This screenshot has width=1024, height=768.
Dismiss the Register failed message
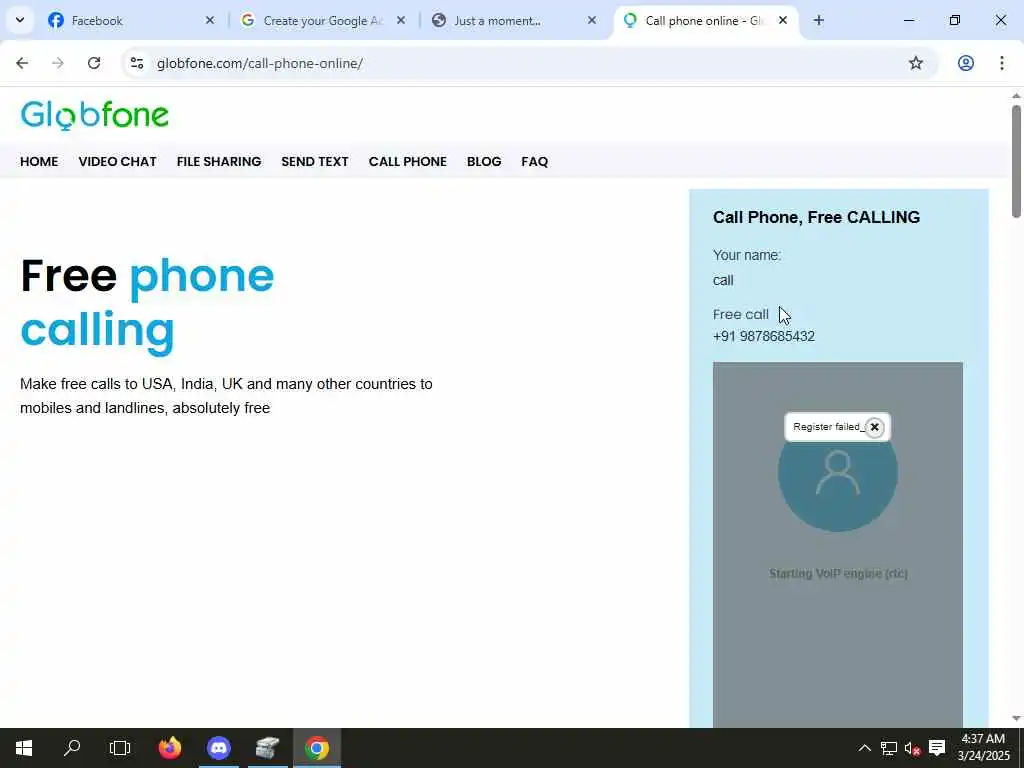(x=874, y=427)
